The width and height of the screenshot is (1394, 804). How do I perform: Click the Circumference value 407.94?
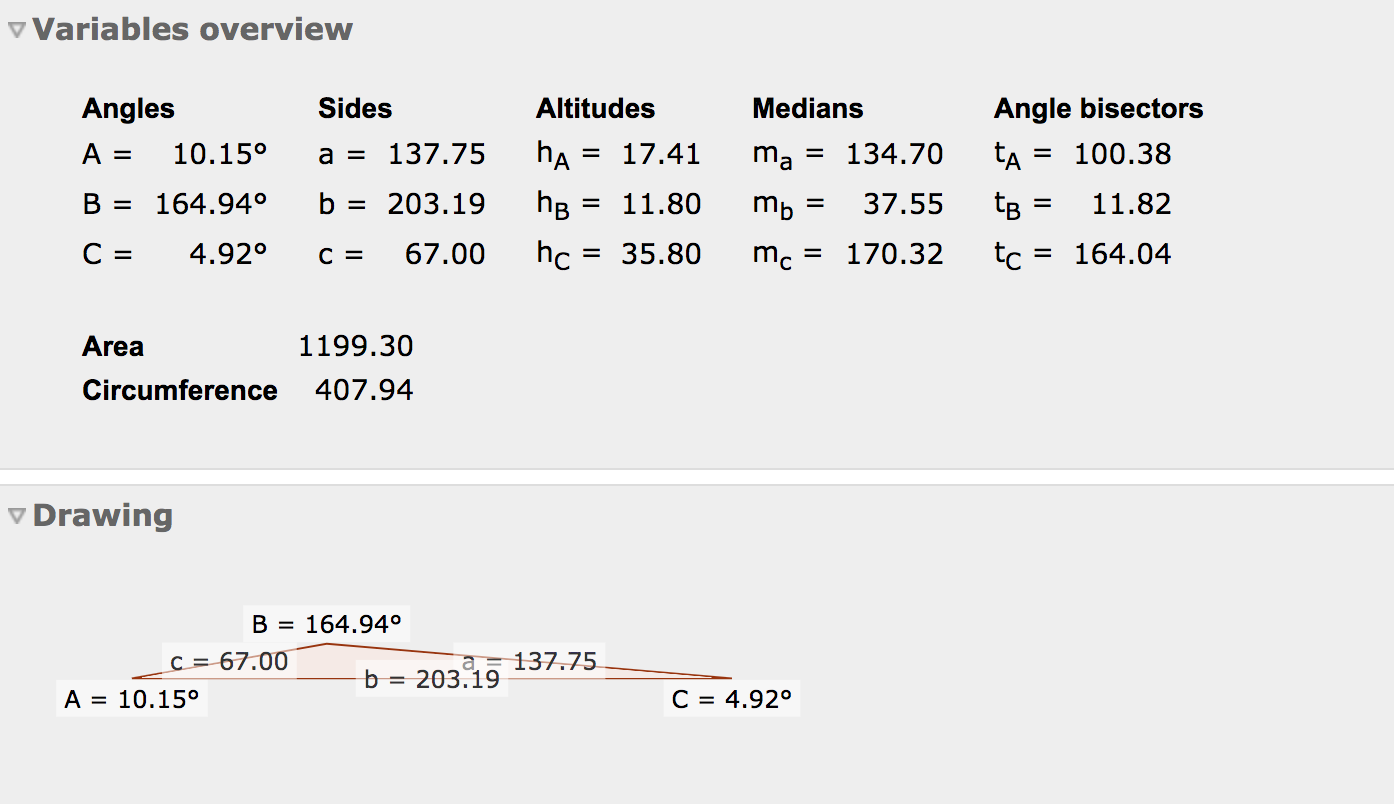(x=364, y=390)
